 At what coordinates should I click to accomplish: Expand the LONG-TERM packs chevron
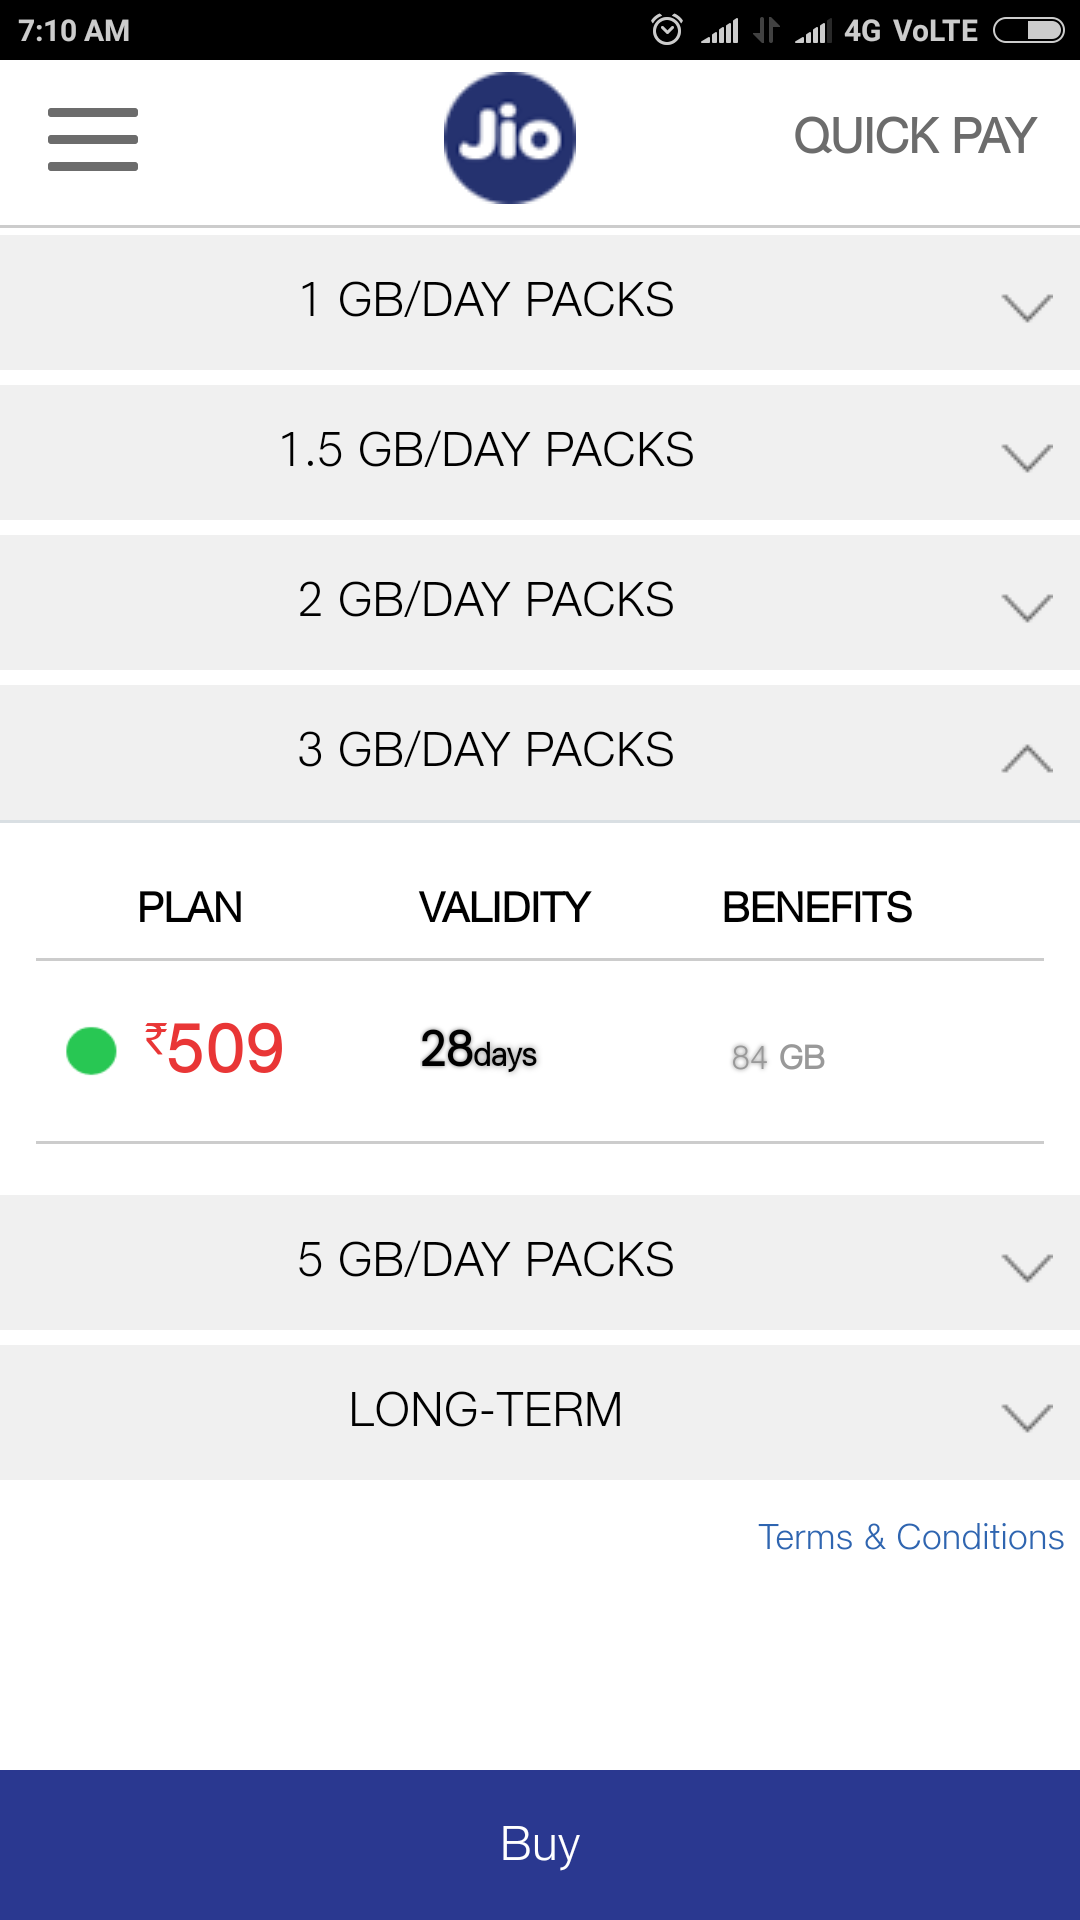click(1027, 1417)
